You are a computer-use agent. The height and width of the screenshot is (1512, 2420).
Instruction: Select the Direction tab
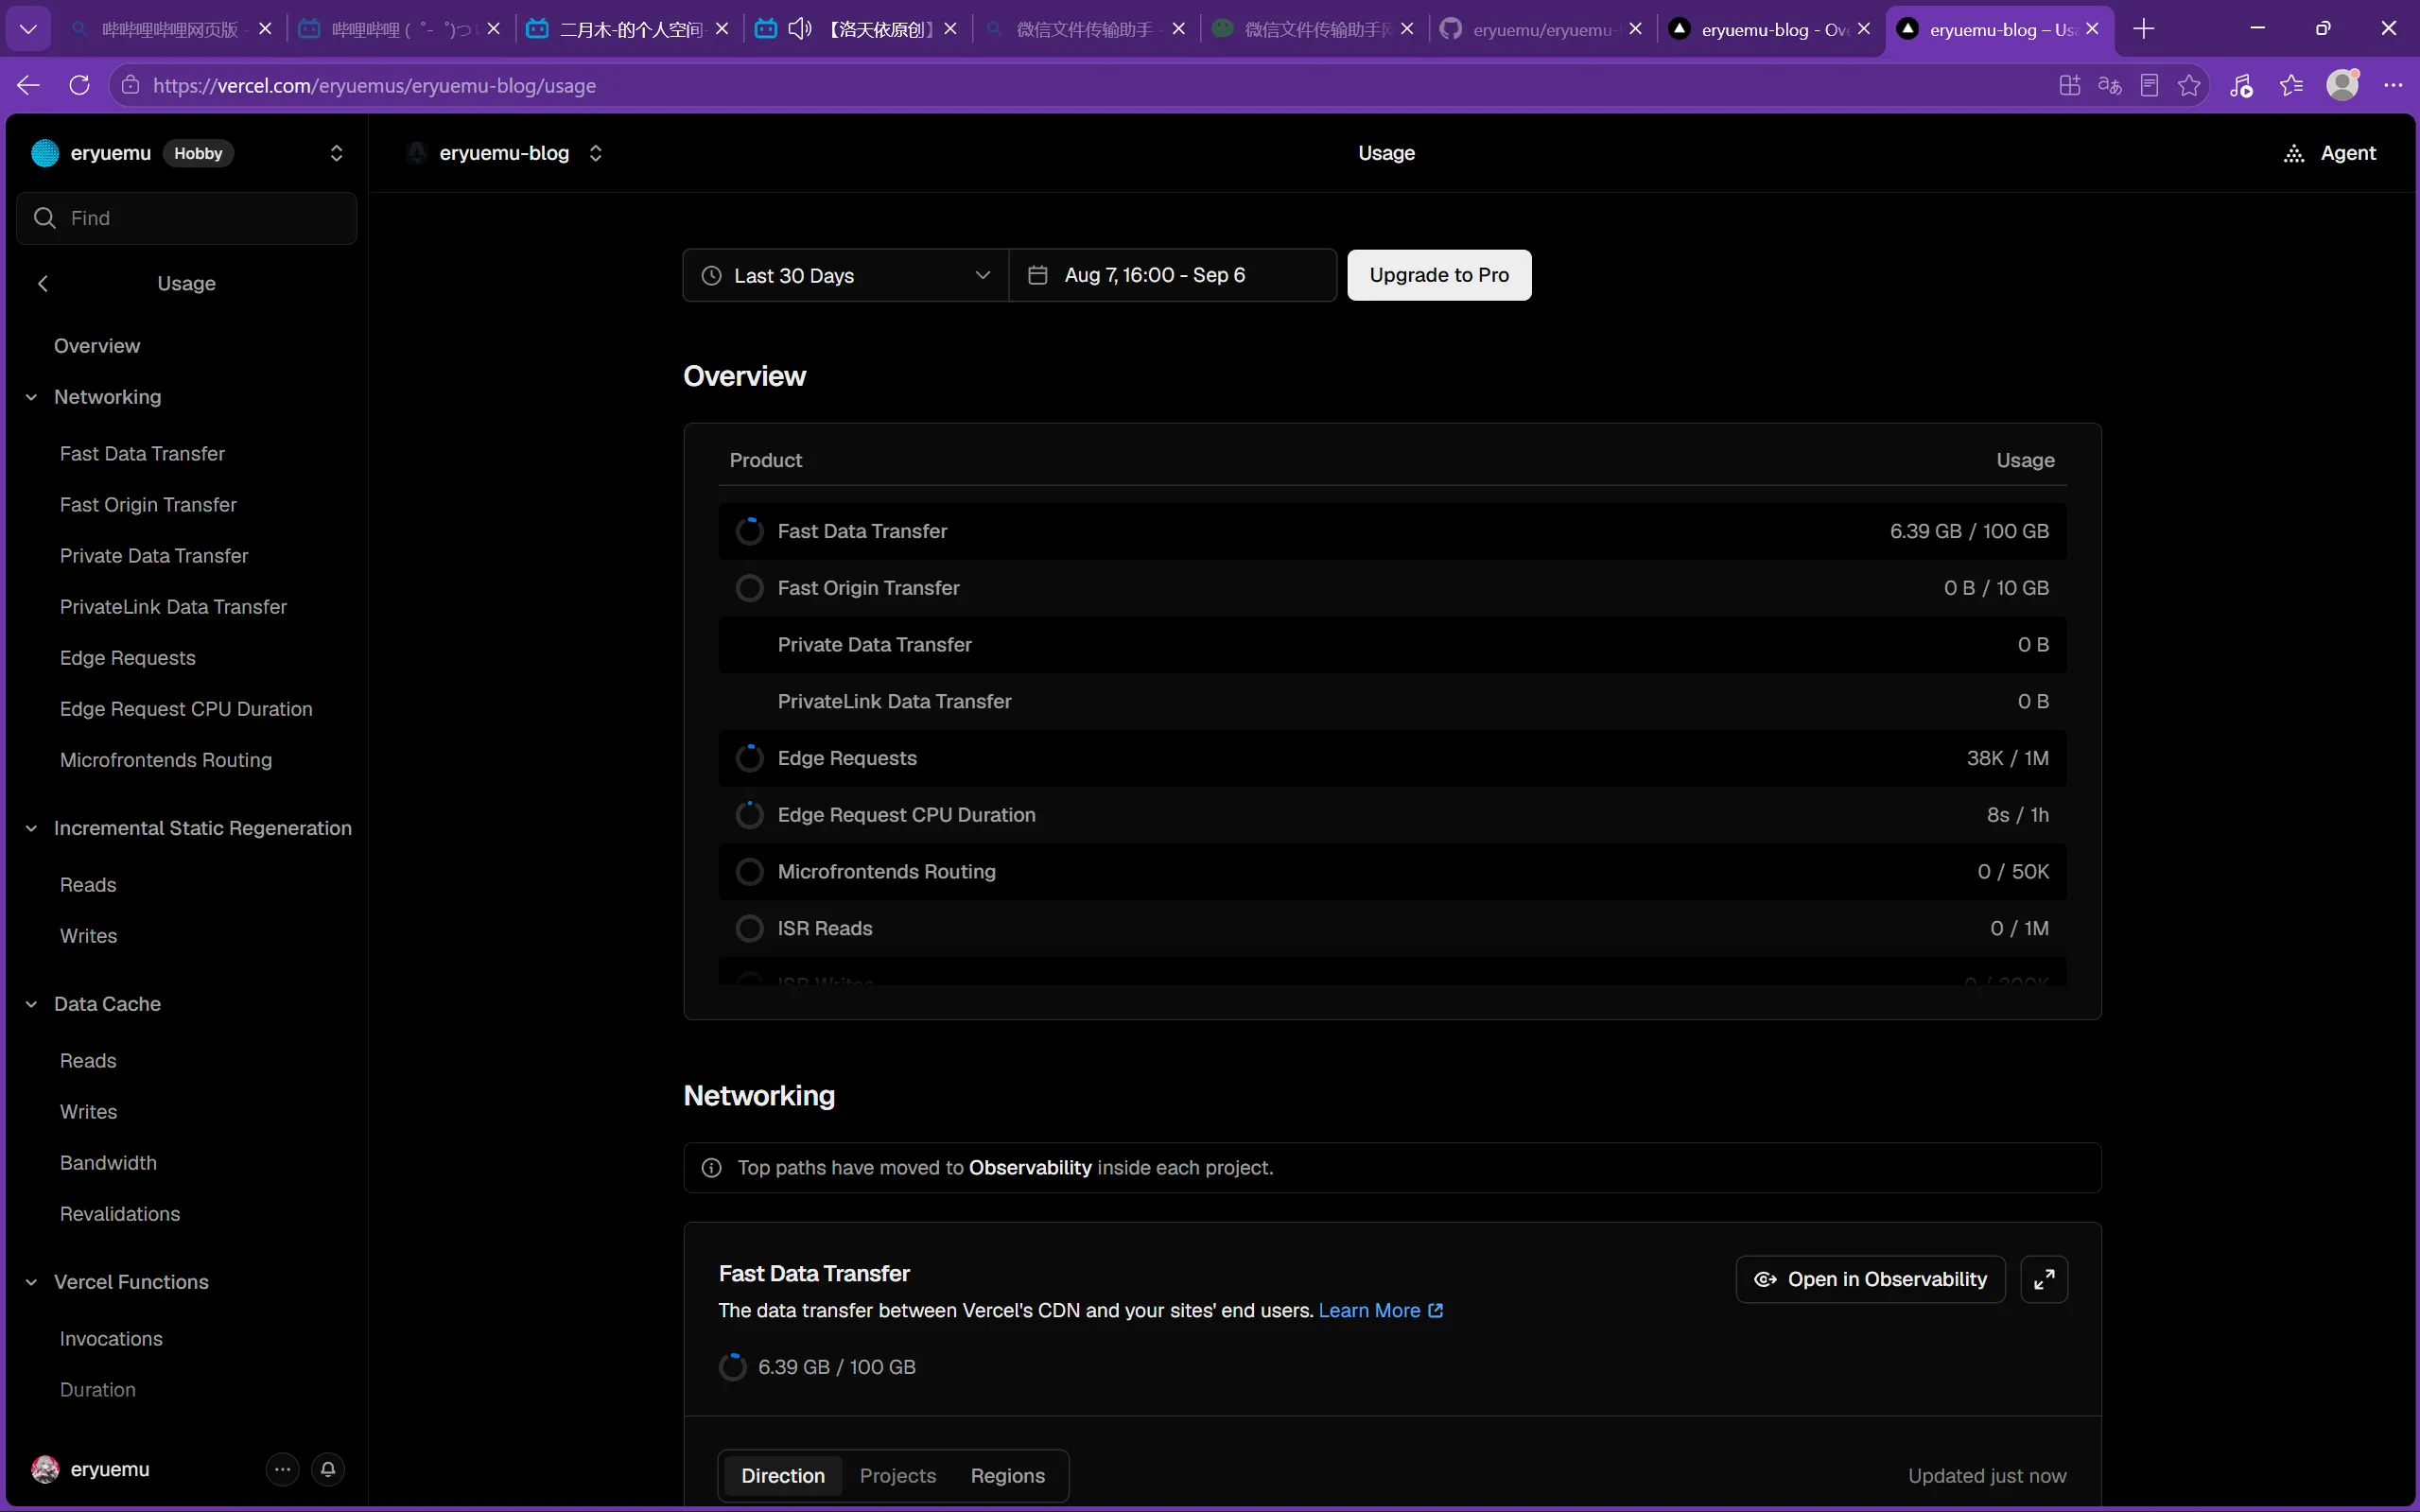pyautogui.click(x=783, y=1476)
